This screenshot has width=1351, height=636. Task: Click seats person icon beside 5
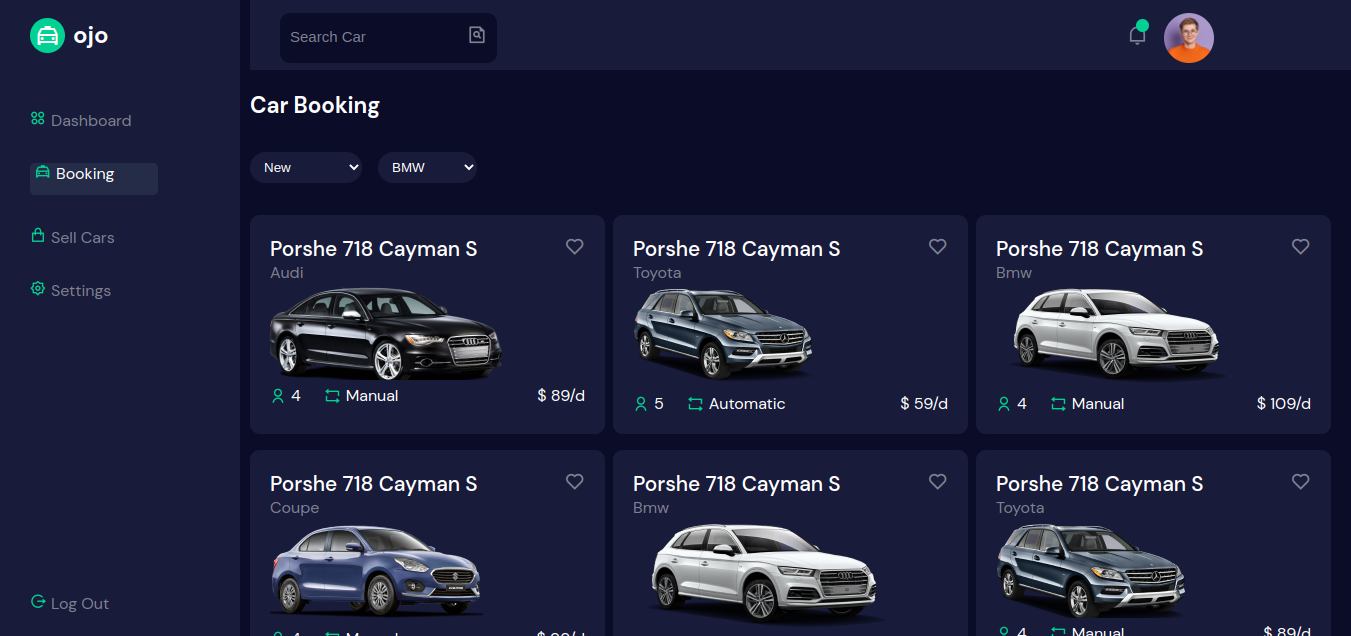(x=641, y=405)
